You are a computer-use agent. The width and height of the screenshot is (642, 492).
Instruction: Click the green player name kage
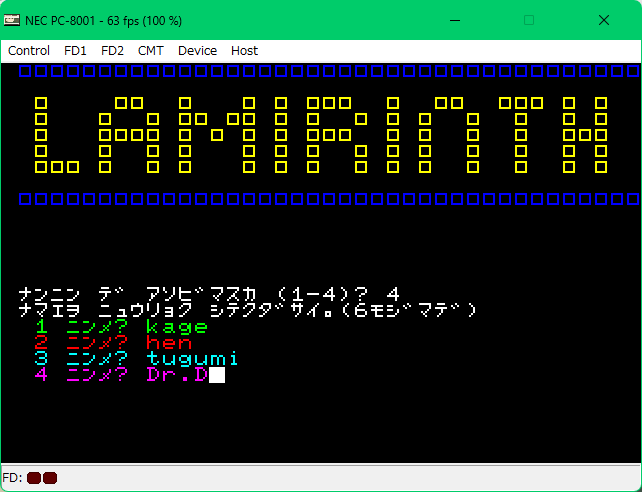click(177, 327)
